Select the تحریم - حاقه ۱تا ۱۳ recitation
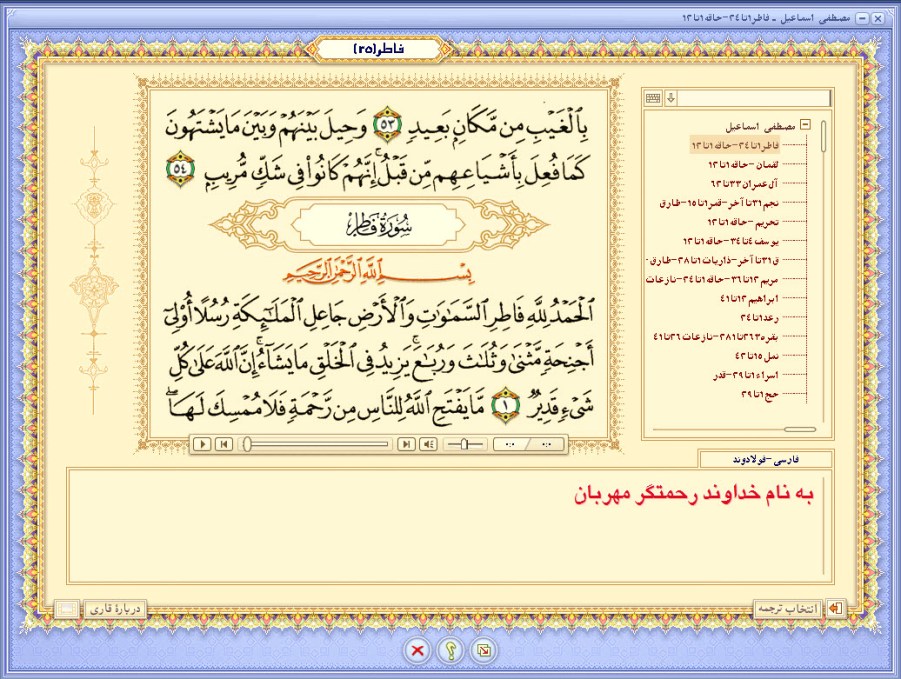Image resolution: width=901 pixels, height=679 pixels. (743, 222)
